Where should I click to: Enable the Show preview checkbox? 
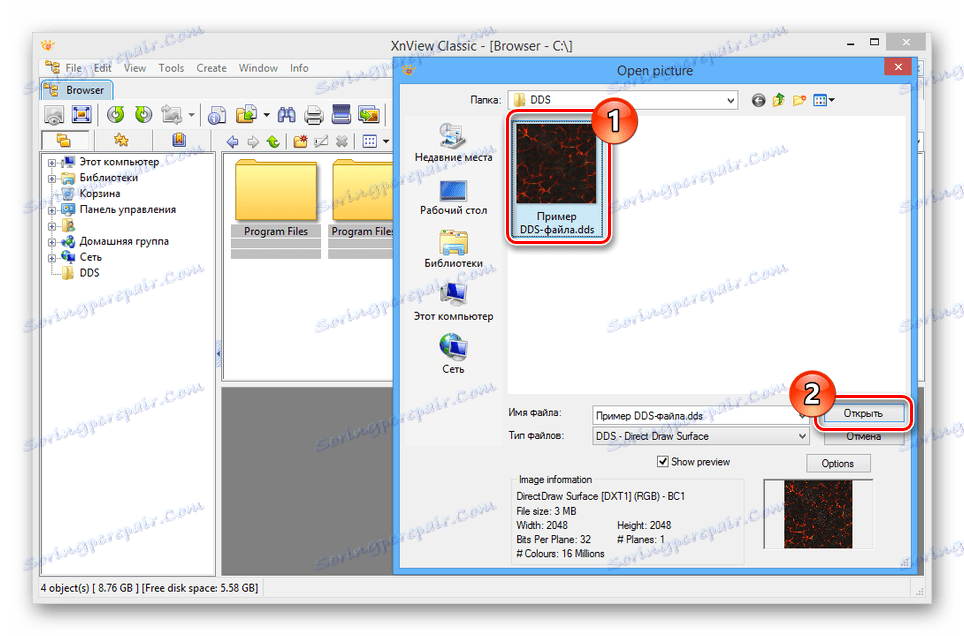(x=665, y=461)
